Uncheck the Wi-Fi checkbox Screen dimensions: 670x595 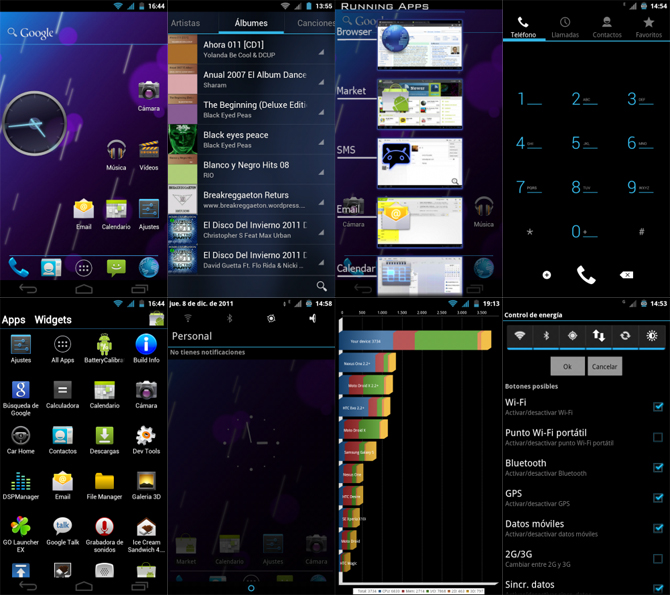658,407
